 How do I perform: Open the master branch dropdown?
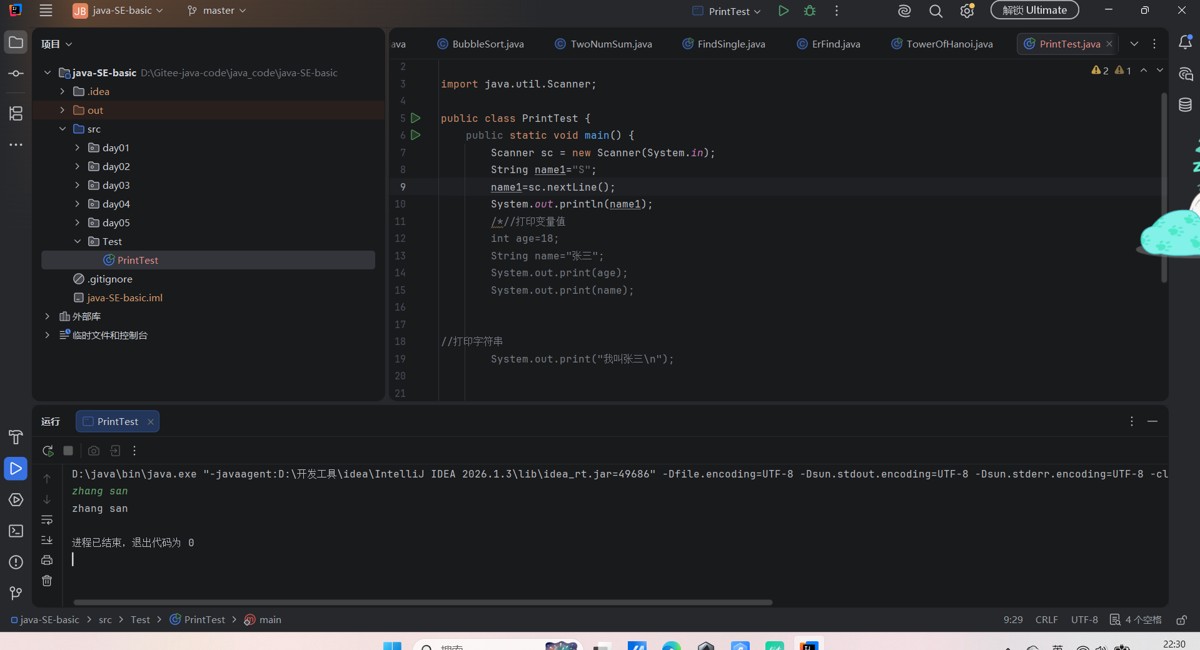click(216, 11)
